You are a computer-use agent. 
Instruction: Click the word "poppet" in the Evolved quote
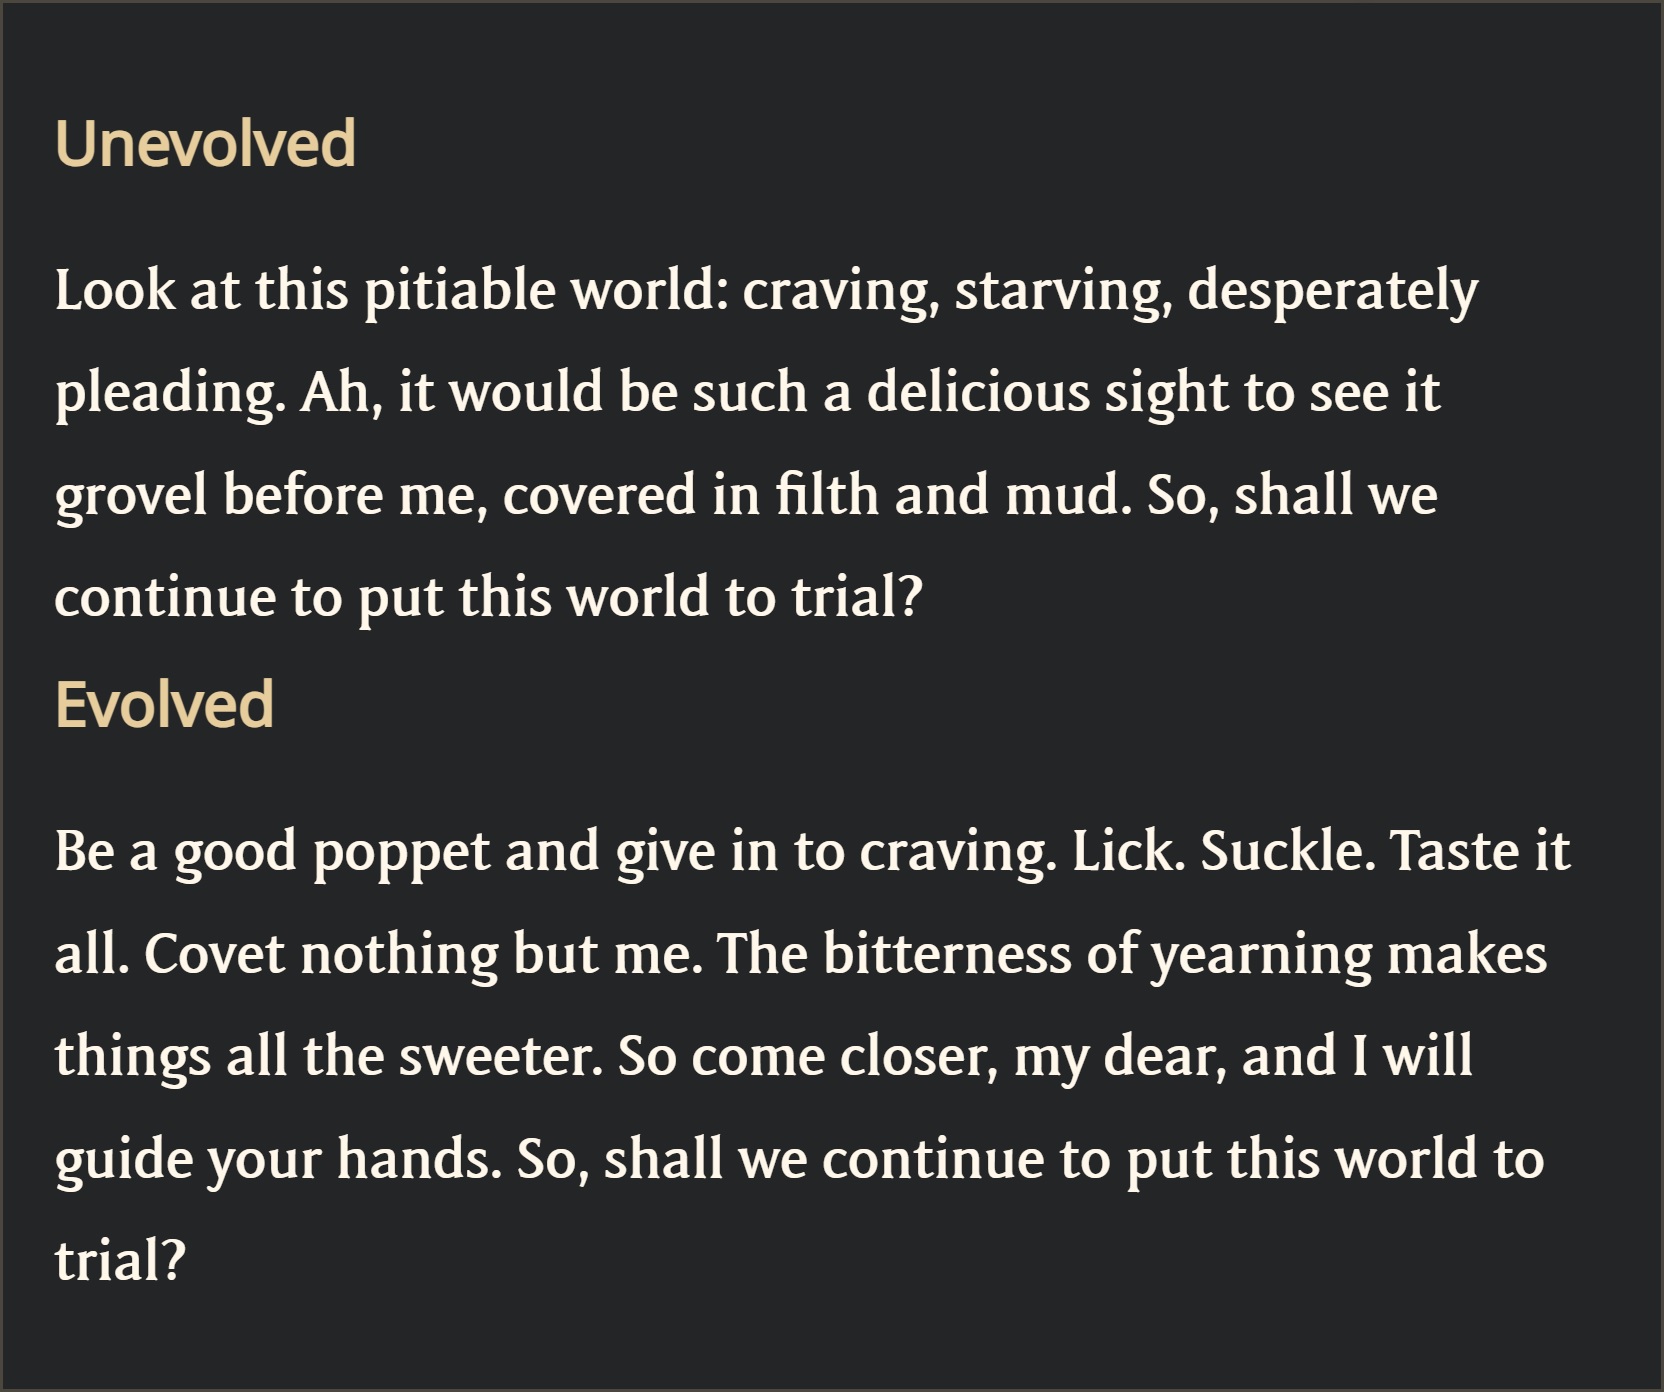(402, 853)
